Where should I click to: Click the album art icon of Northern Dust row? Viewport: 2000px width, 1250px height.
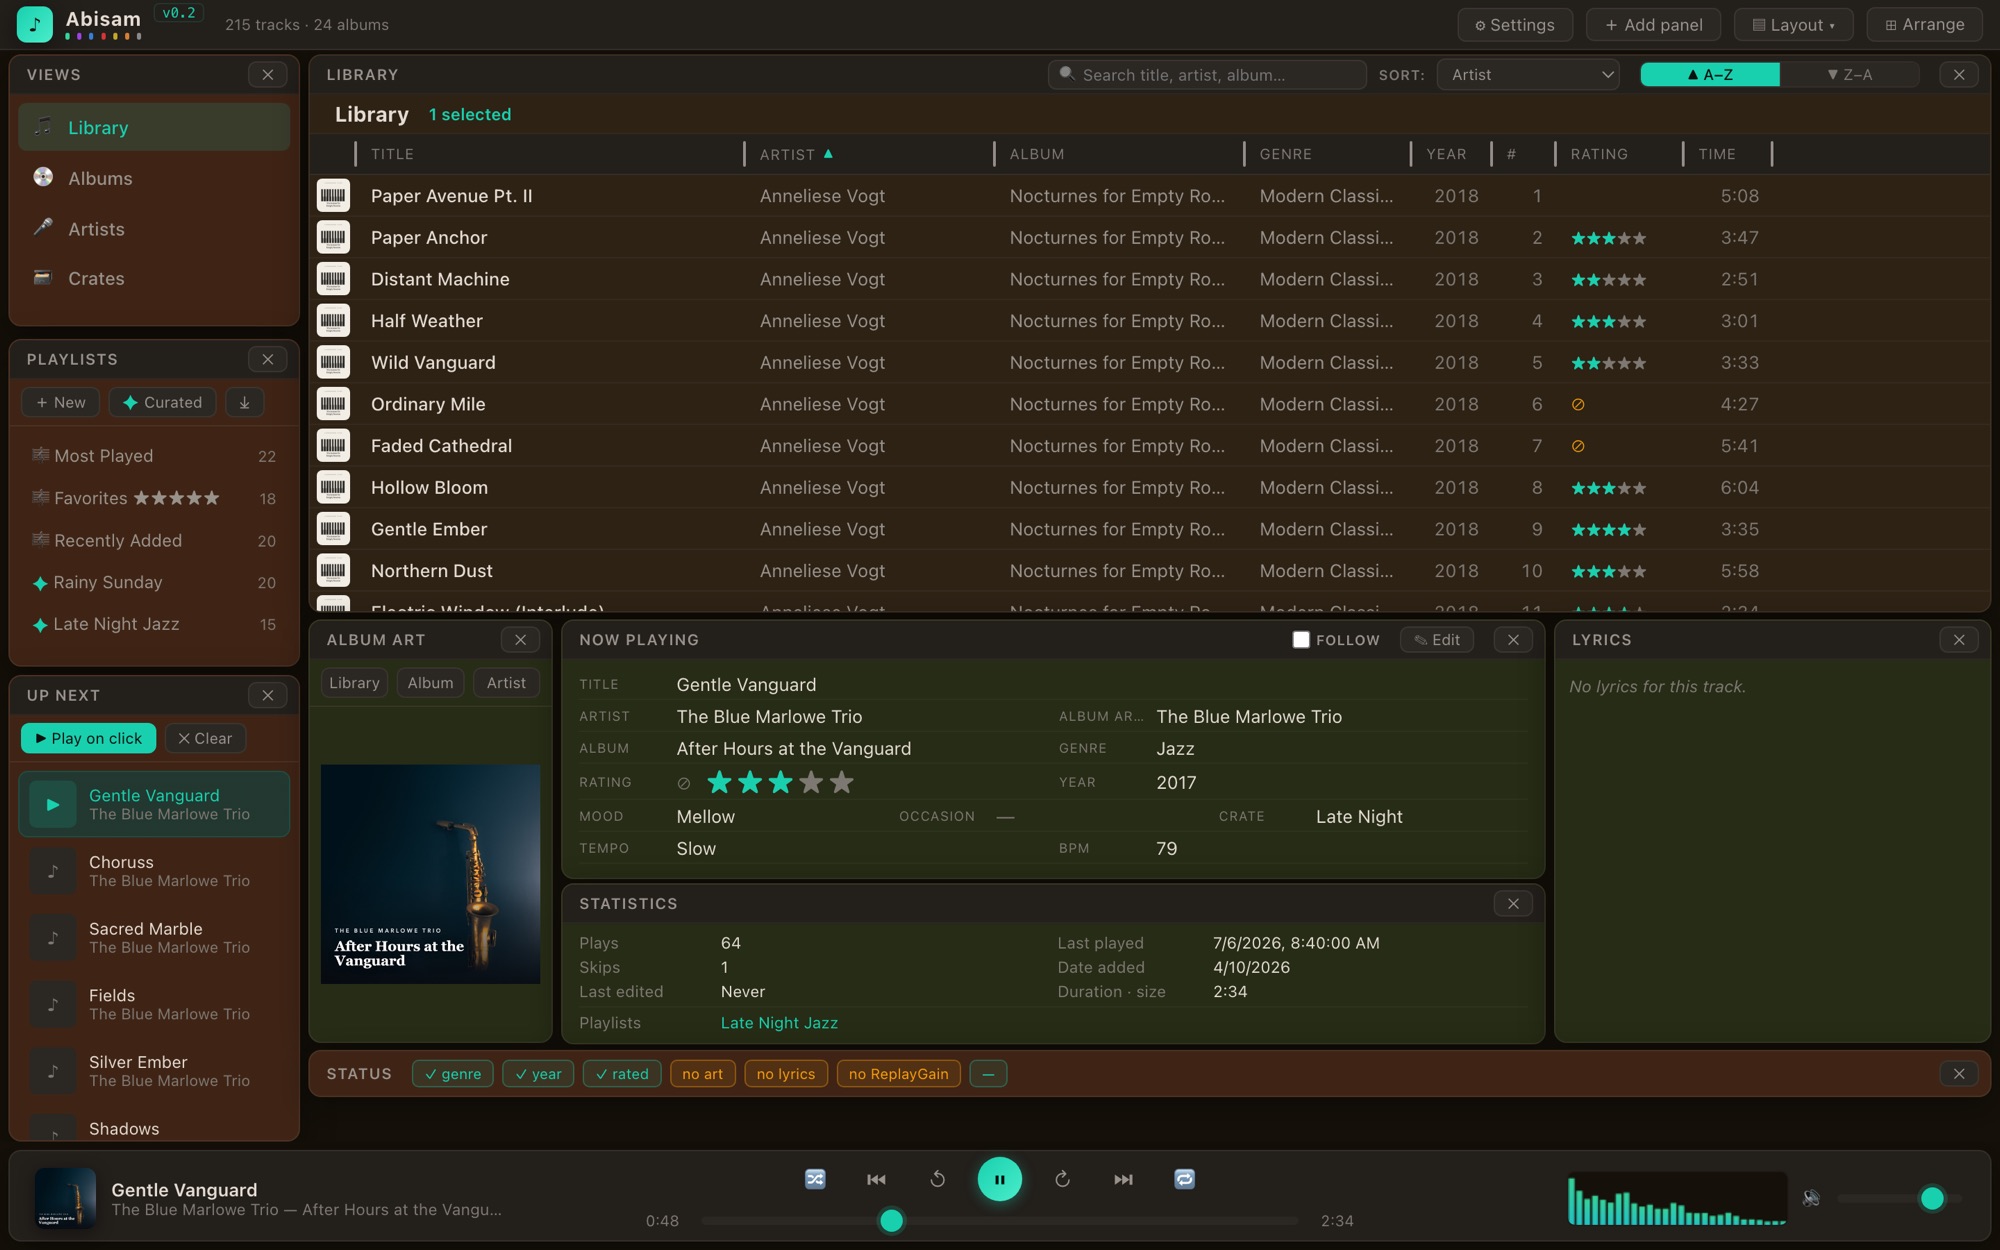point(333,570)
